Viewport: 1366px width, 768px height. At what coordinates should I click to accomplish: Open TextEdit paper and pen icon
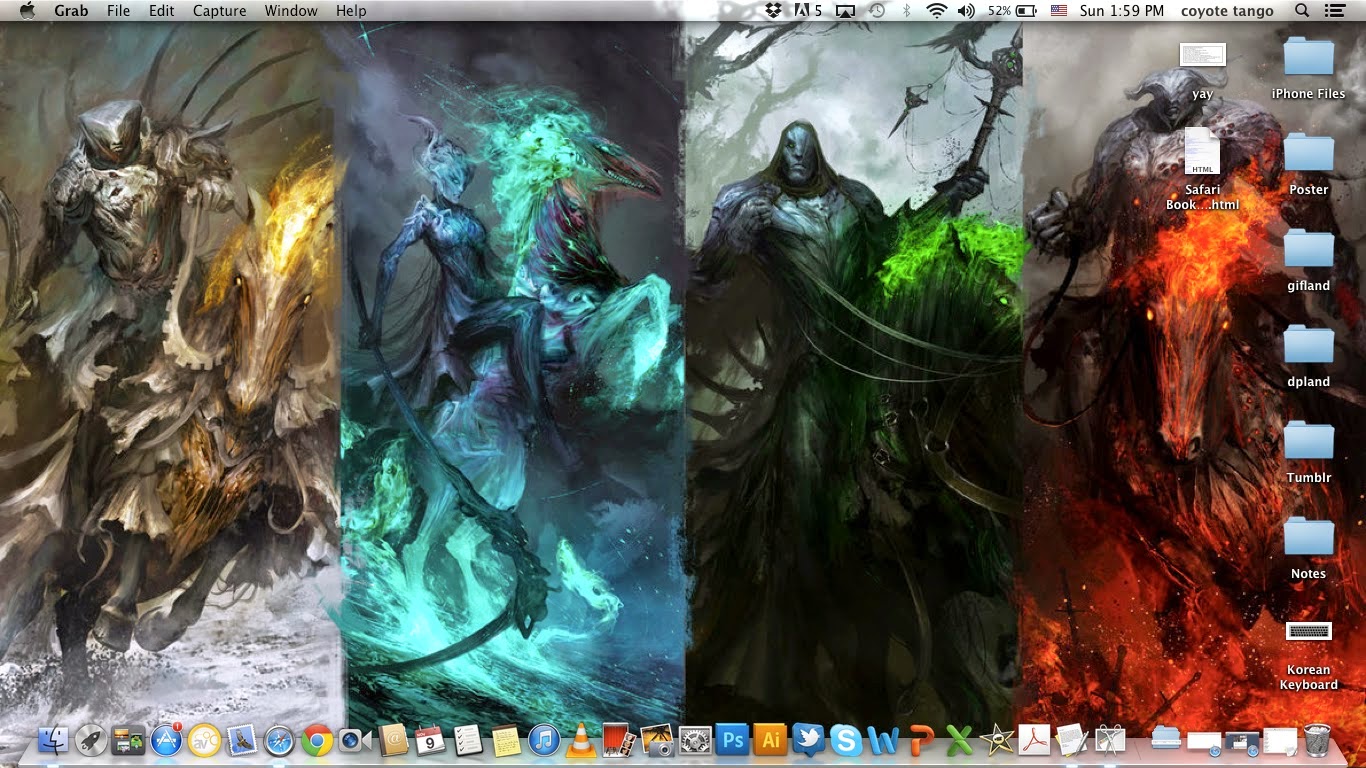(x=1072, y=740)
